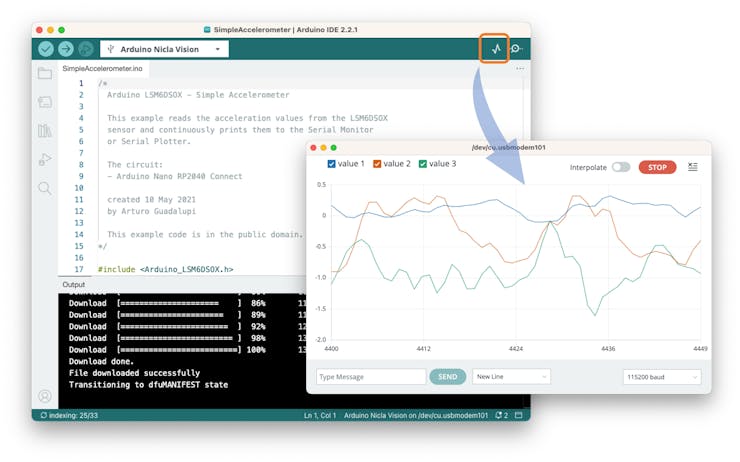Click board port status text in status bar

pos(416,415)
